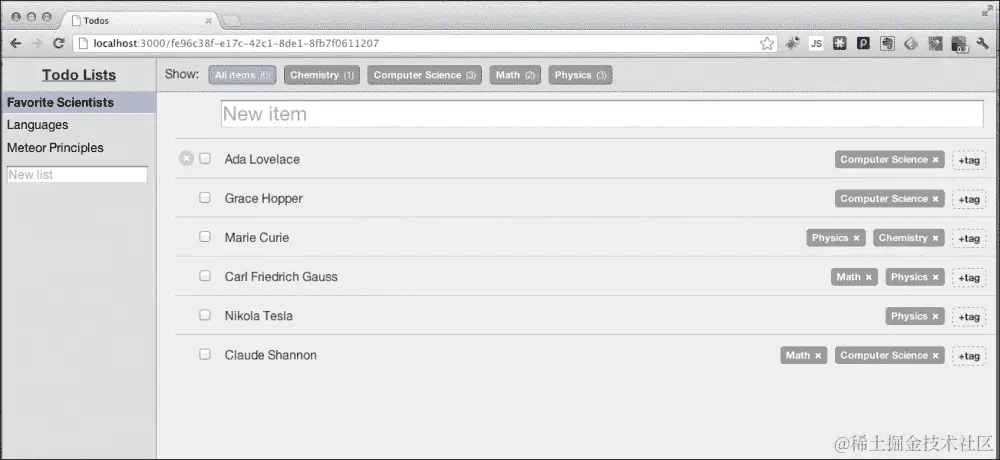Remove Computer Science tag from Claude Shannon

(x=936, y=355)
